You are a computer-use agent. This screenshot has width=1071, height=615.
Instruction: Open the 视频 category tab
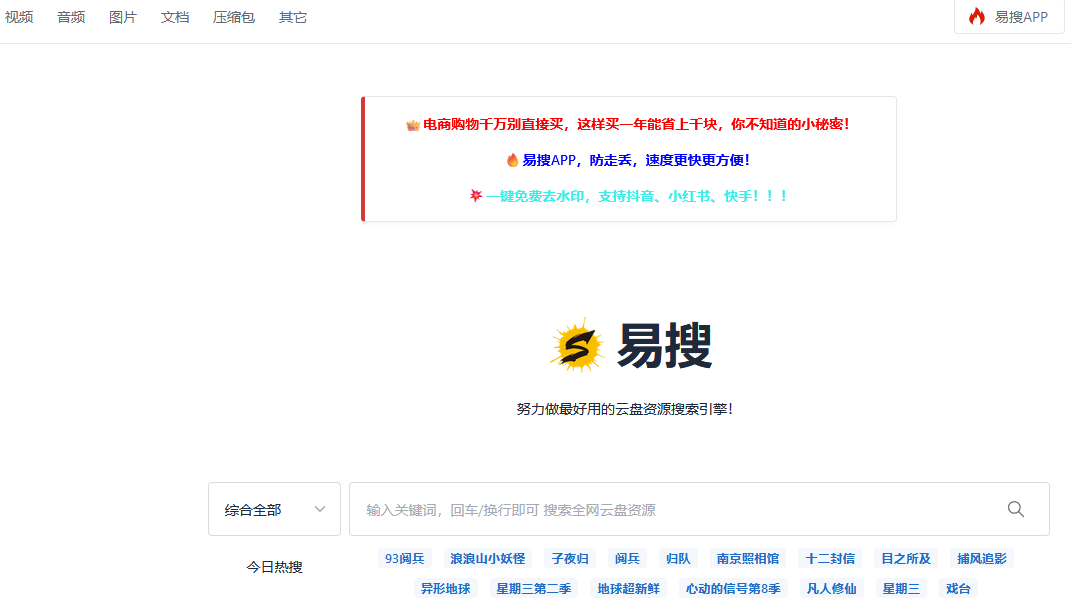pyautogui.click(x=19, y=17)
